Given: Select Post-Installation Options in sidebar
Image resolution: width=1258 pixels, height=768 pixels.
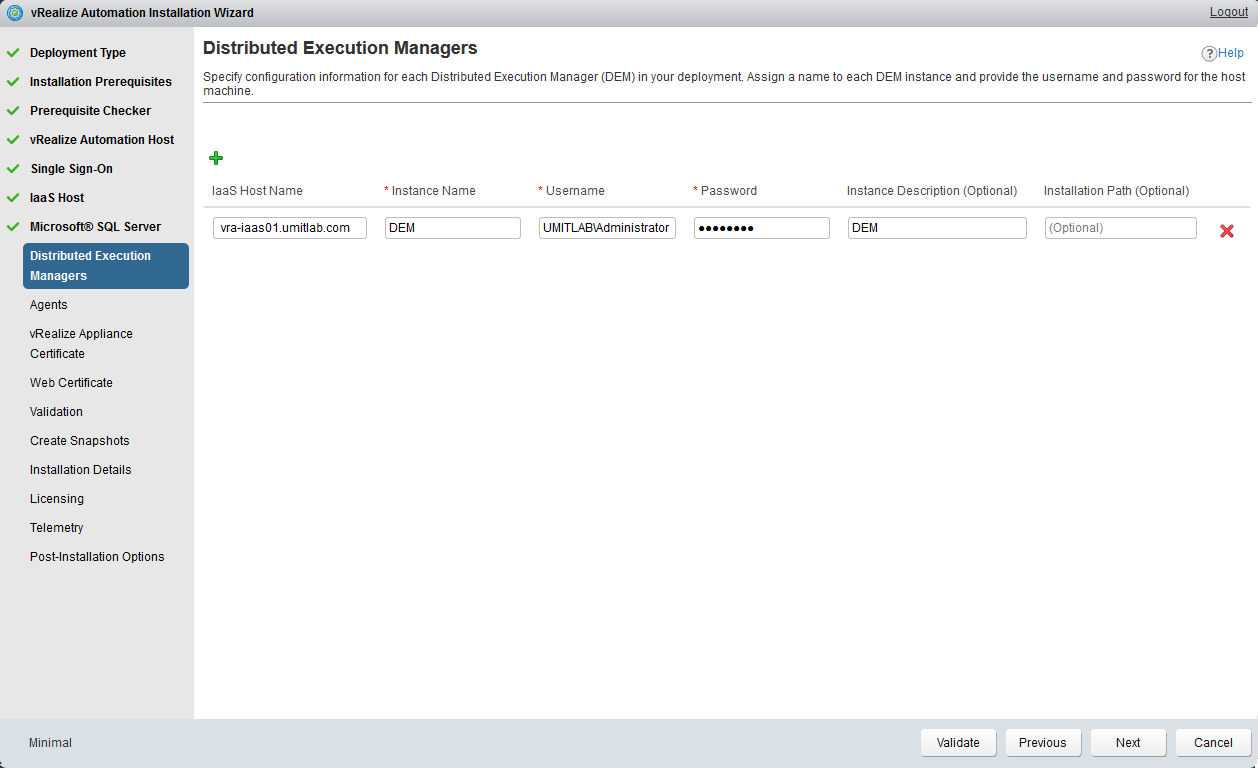Looking at the screenshot, I should (x=97, y=557).
